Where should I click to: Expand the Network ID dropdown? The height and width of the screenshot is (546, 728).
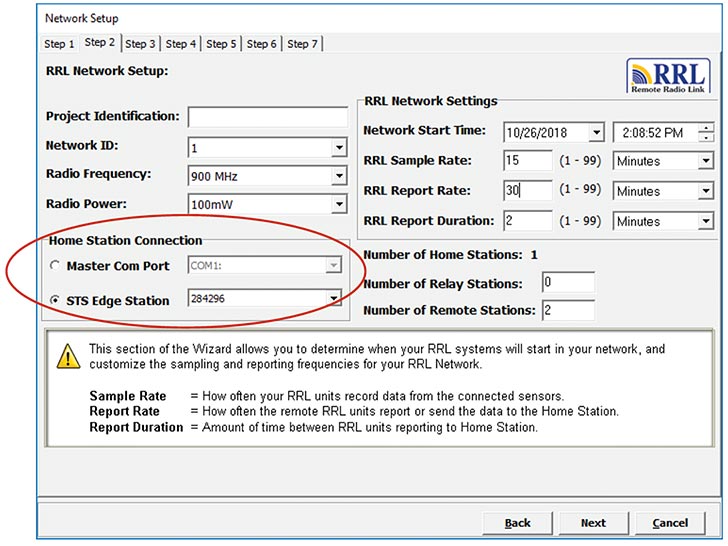coord(338,148)
